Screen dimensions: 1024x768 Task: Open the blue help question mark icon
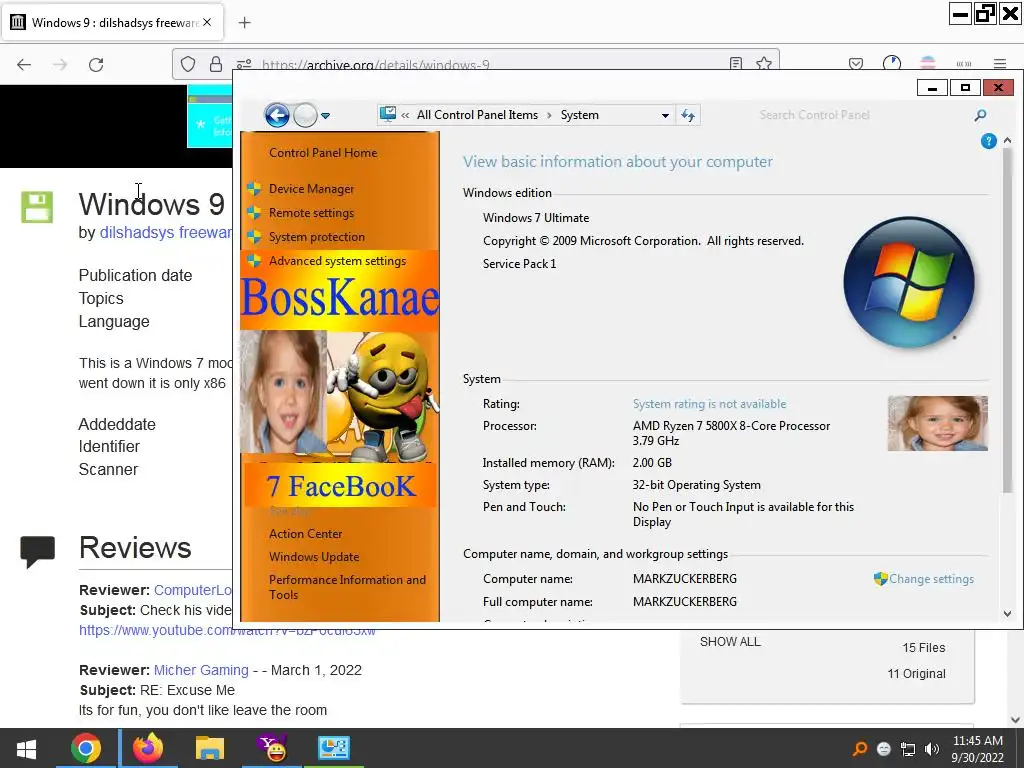click(988, 141)
